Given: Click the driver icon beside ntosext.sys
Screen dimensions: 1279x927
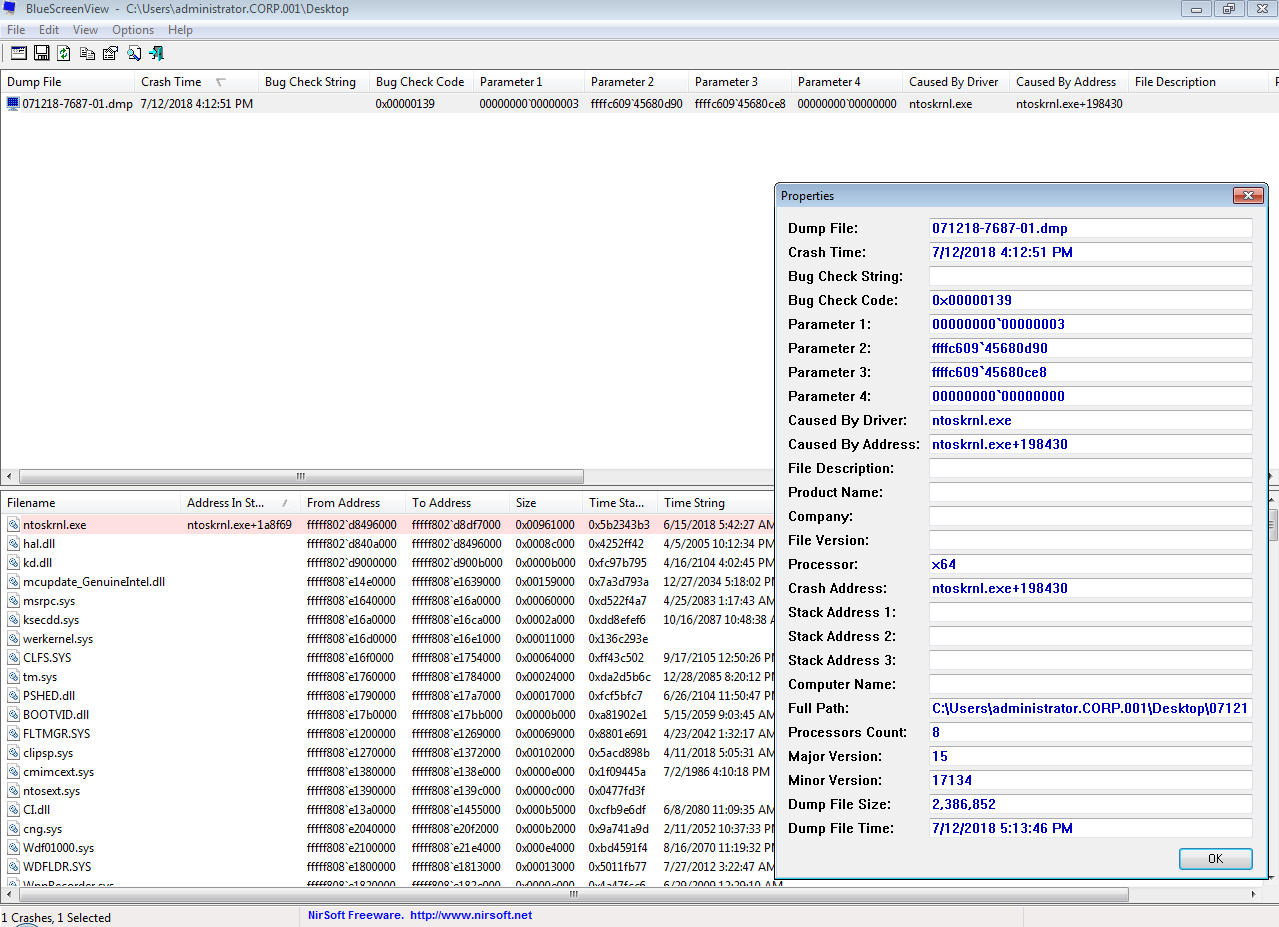Looking at the screenshot, I should 13,791.
